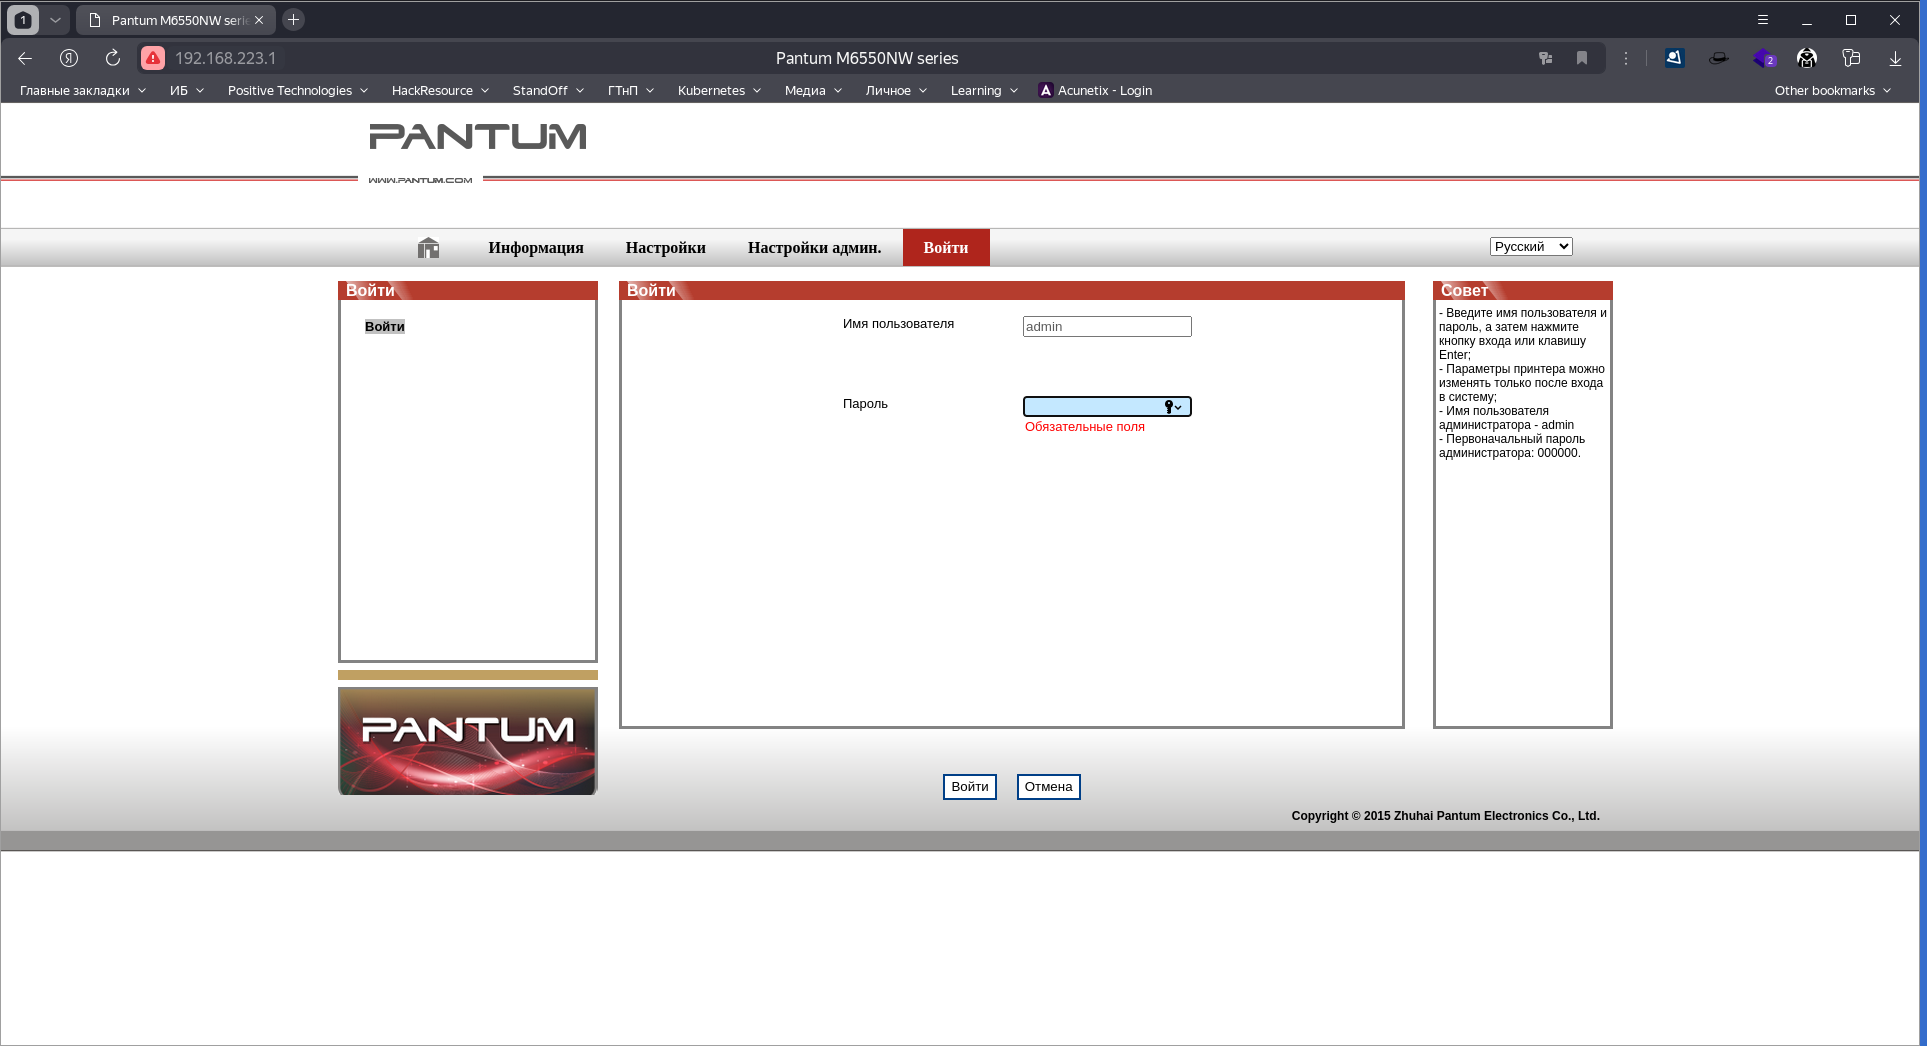
Task: Open the translate page icon in address bar
Action: coord(1545,58)
